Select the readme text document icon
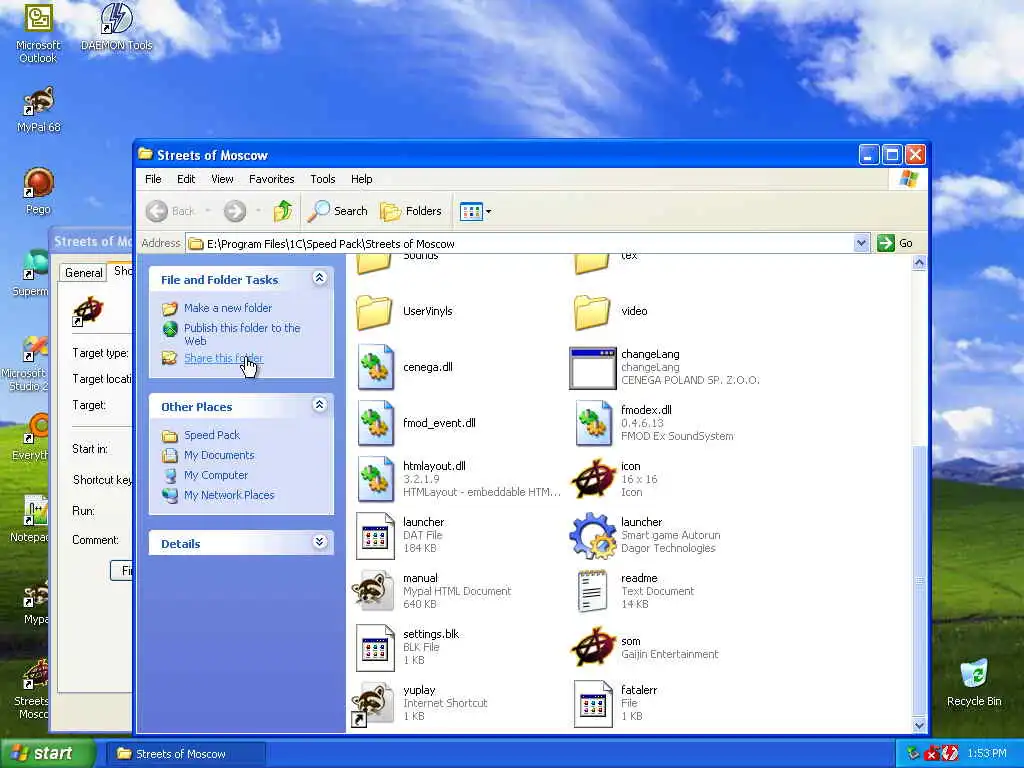The width and height of the screenshot is (1024, 768). [x=592, y=591]
